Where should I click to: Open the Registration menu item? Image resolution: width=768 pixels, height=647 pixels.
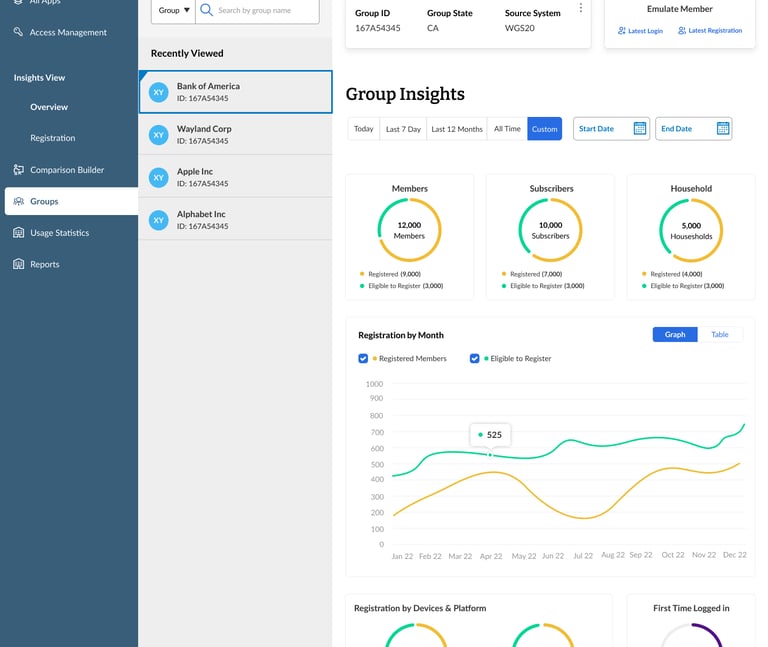tap(53, 138)
